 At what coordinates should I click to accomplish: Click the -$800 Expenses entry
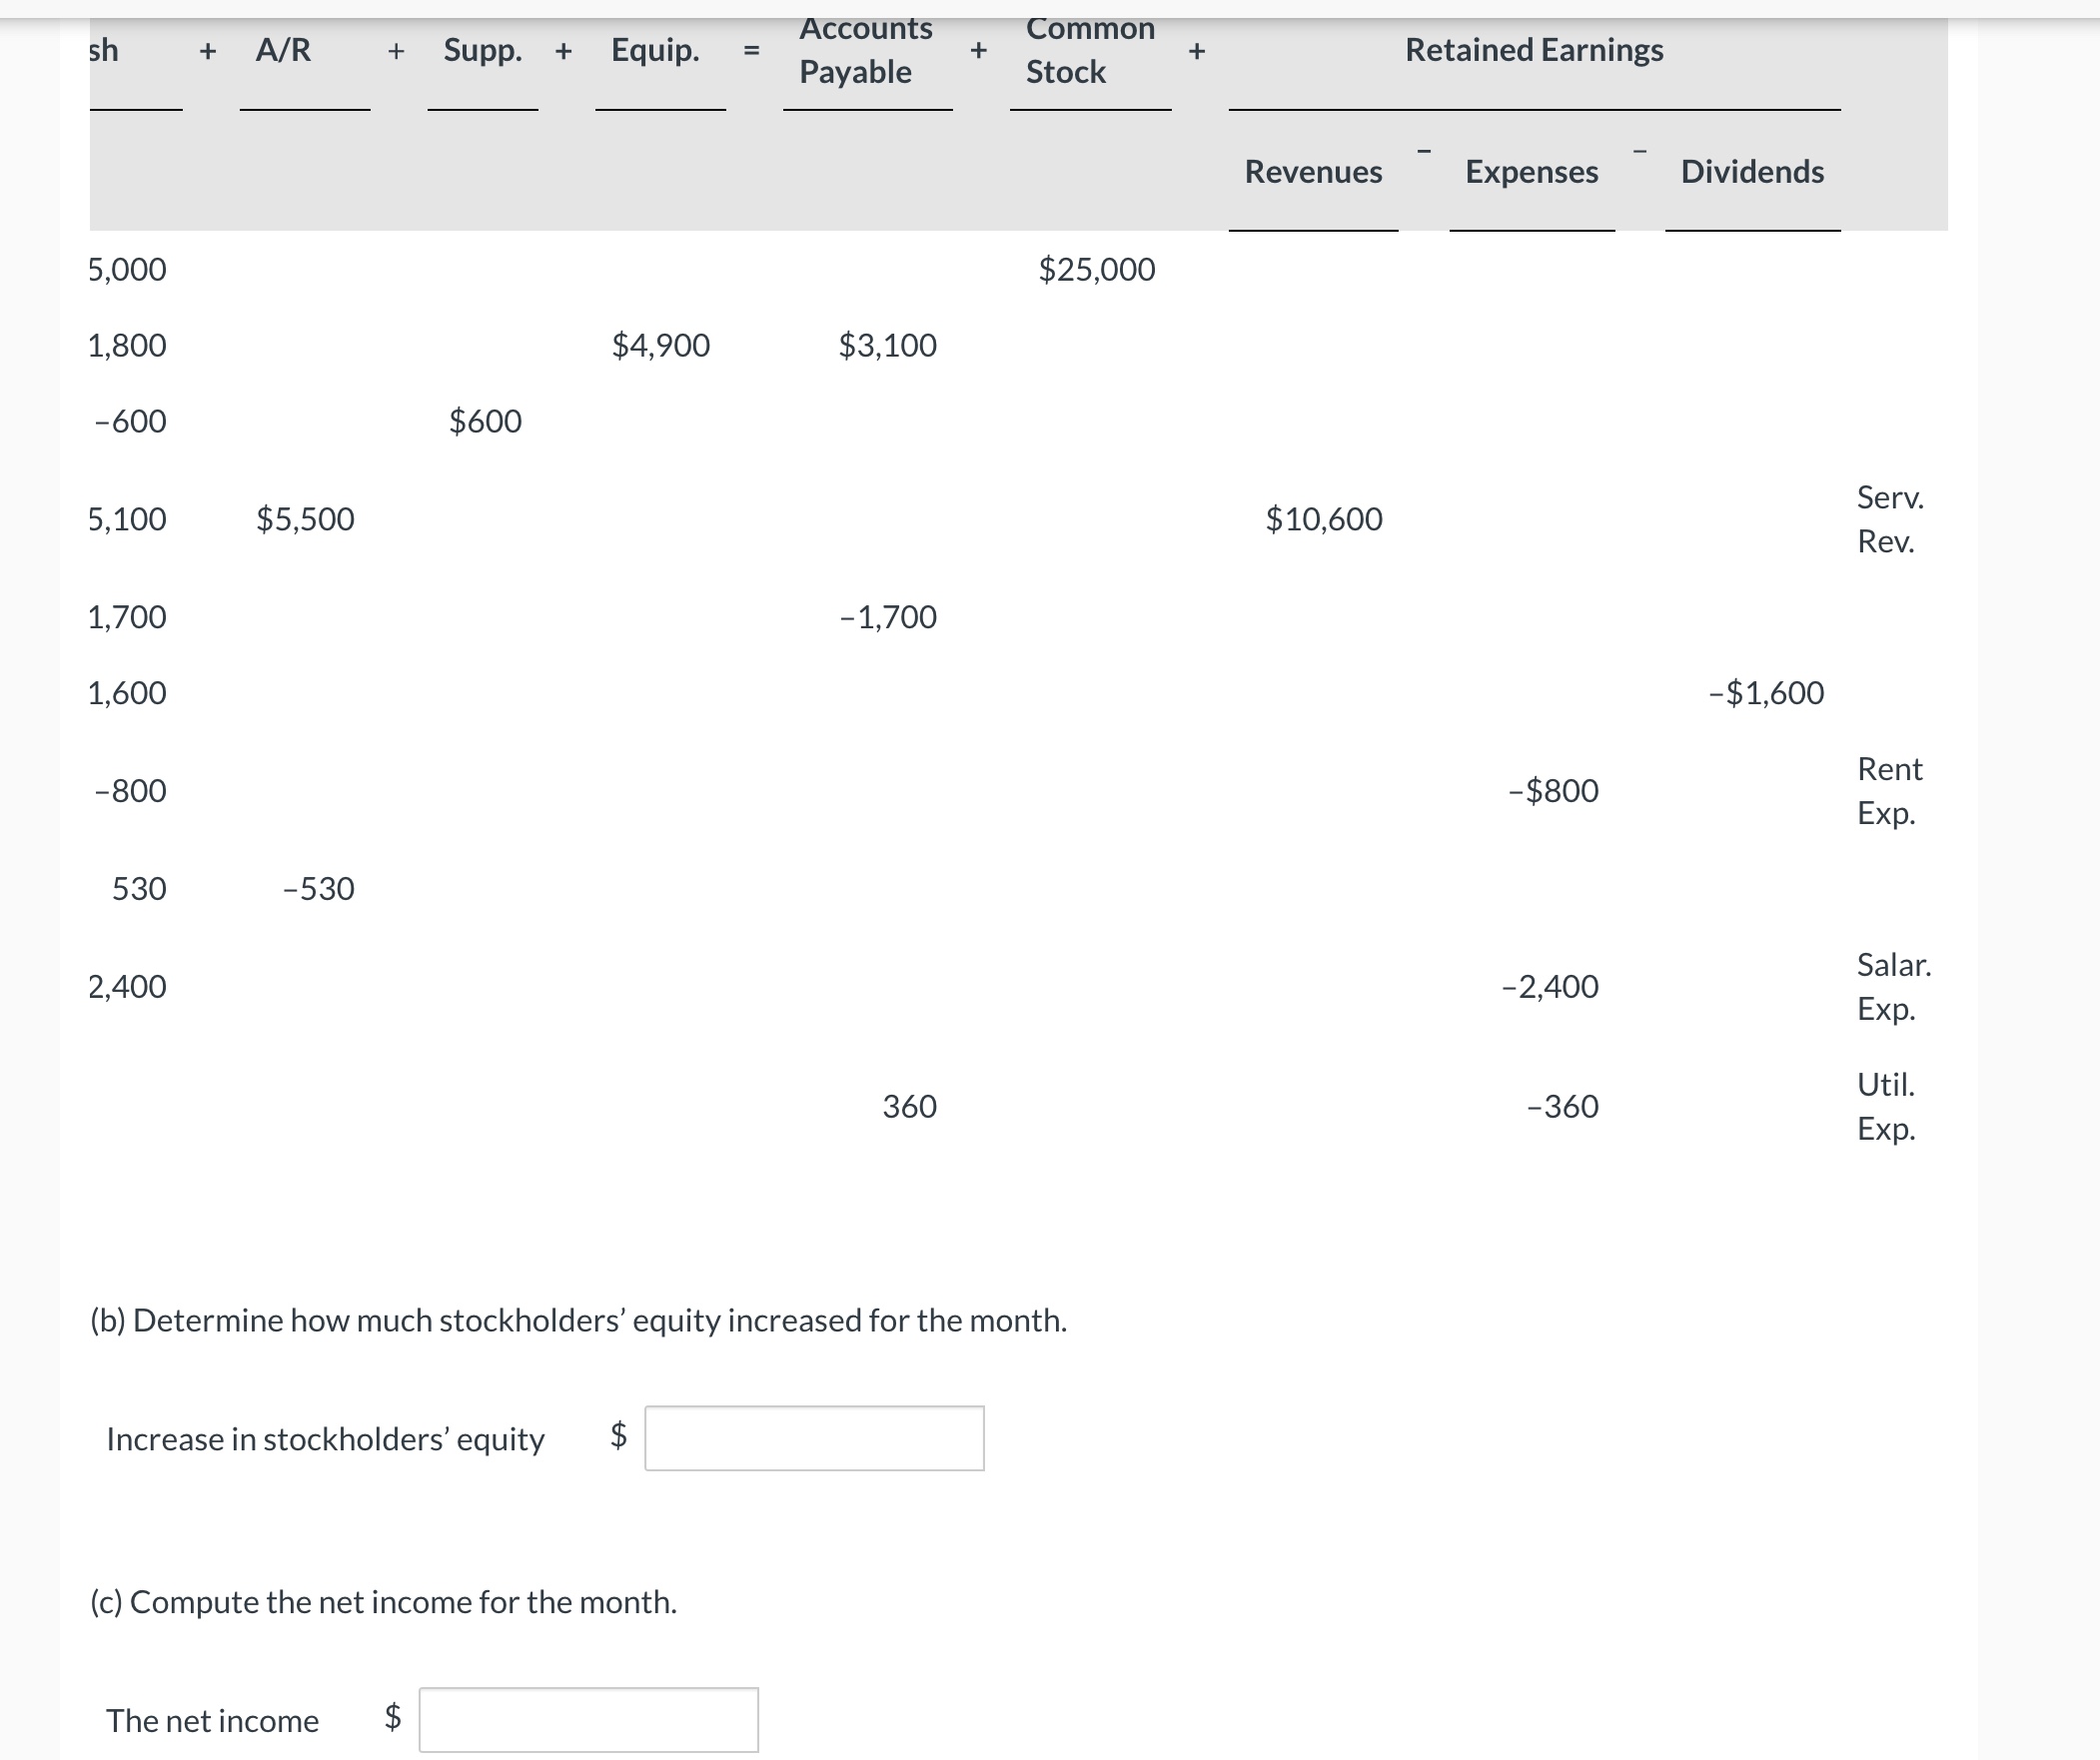click(1552, 790)
